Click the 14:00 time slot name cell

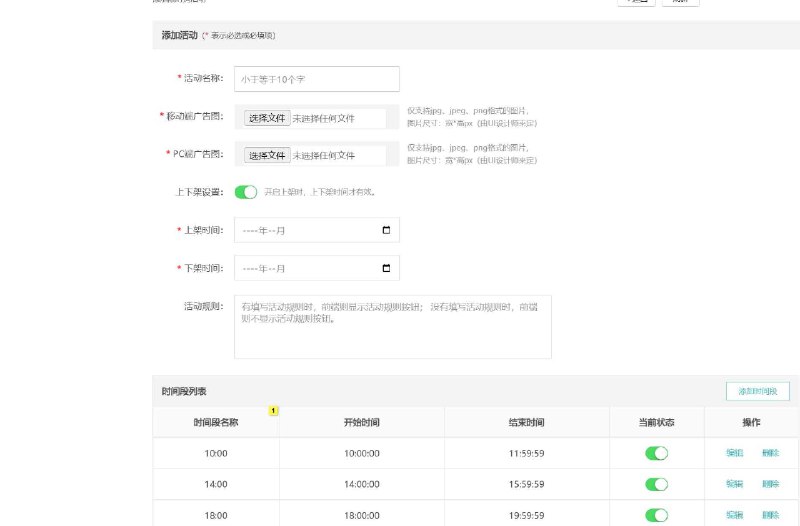(216, 484)
